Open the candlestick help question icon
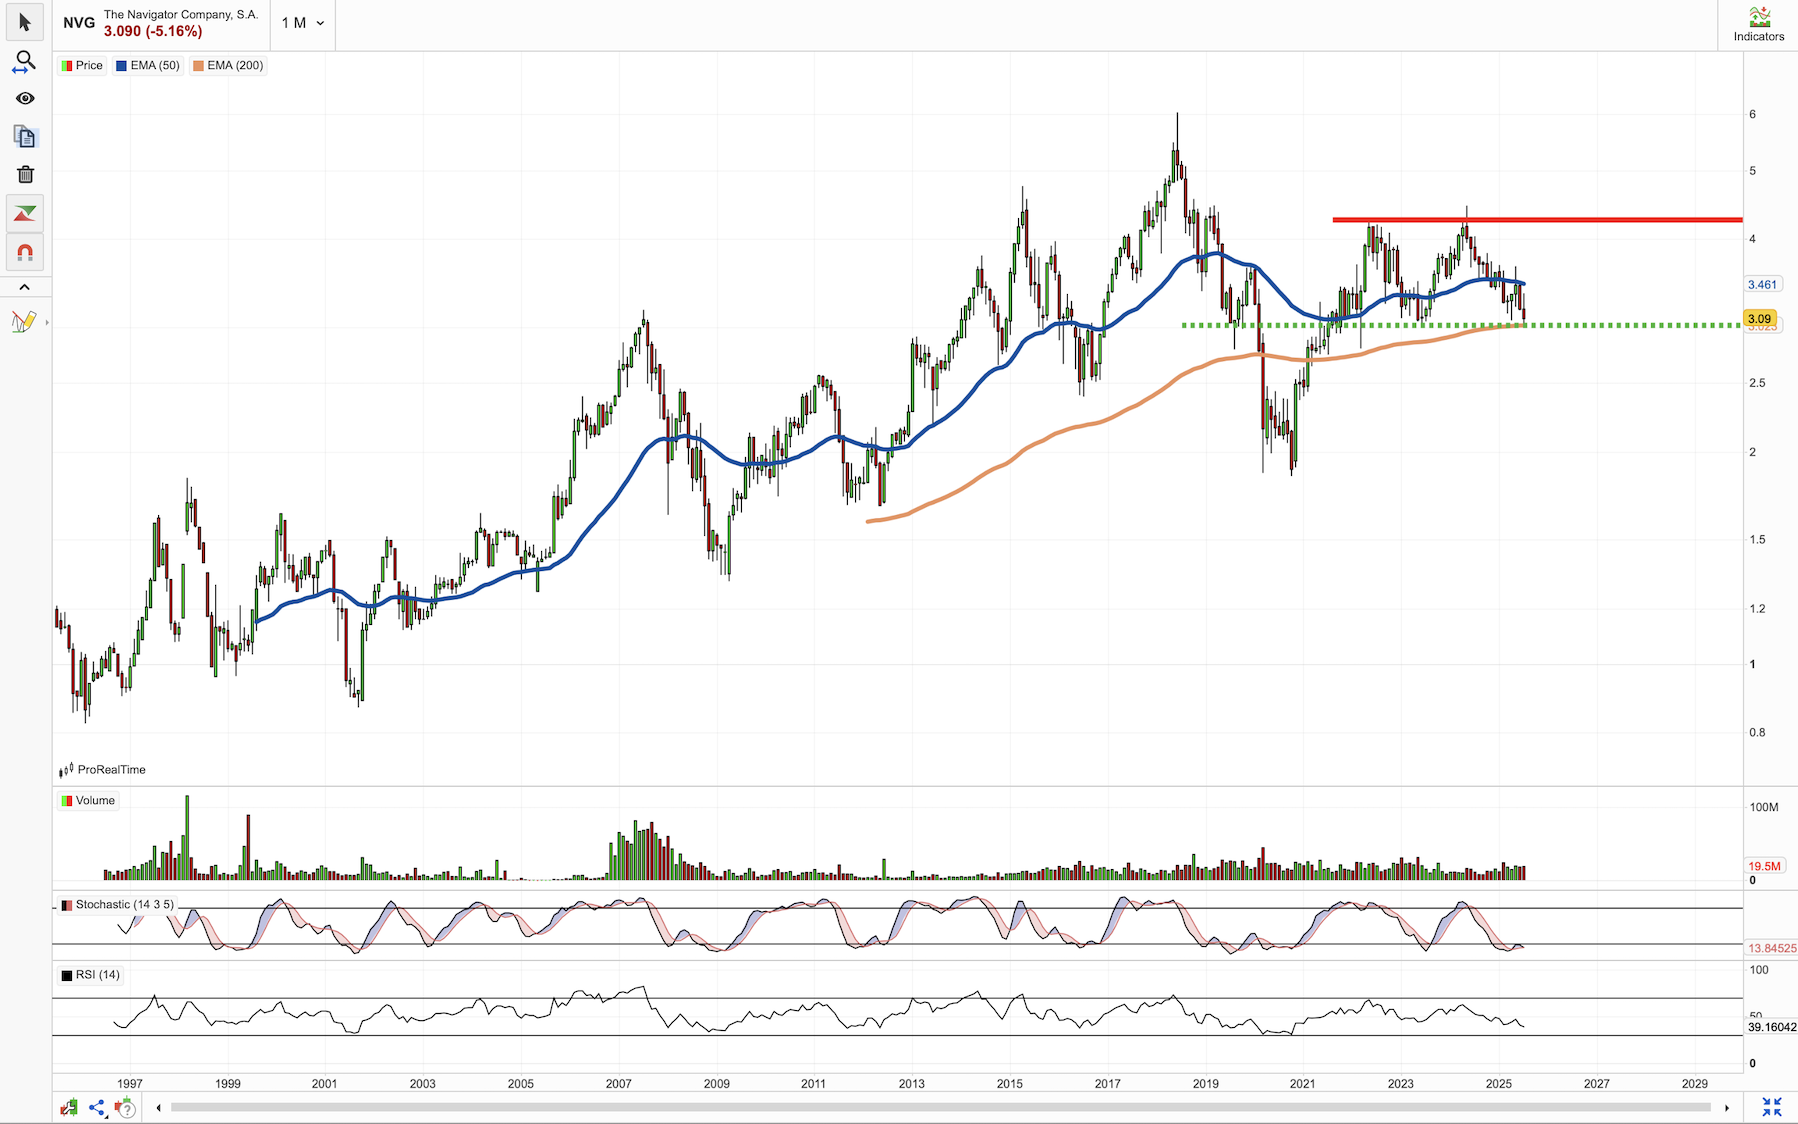Viewport: 1798px width, 1124px height. tap(125, 1107)
